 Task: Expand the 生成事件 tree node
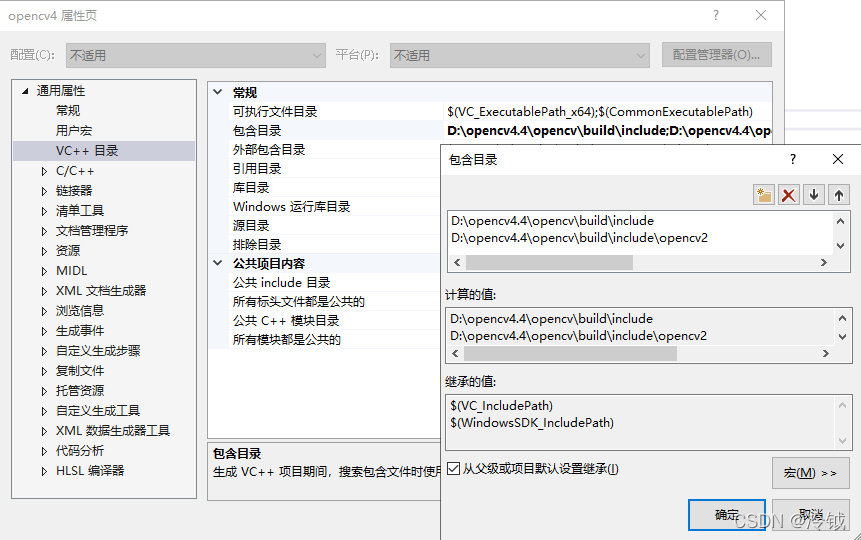44,331
